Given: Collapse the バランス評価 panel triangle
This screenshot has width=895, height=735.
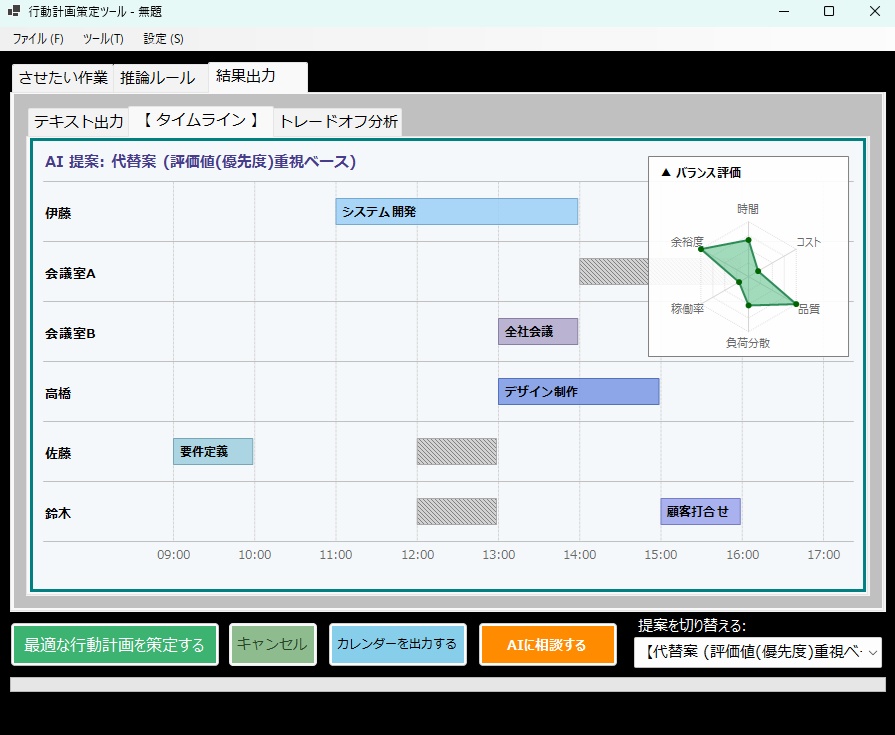Looking at the screenshot, I should pyautogui.click(x=666, y=172).
